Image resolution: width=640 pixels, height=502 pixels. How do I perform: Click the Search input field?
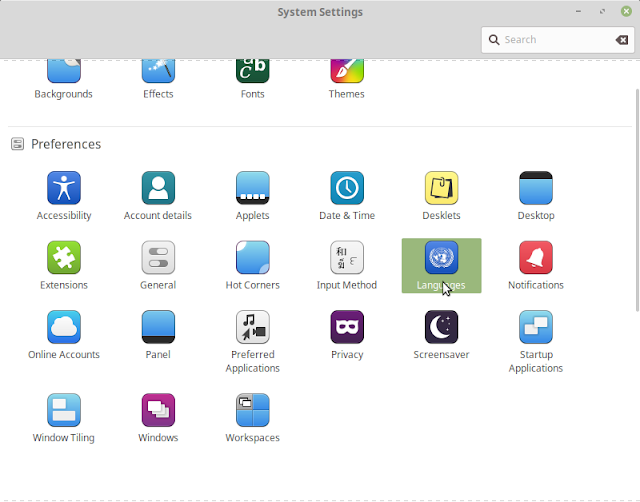(558, 40)
